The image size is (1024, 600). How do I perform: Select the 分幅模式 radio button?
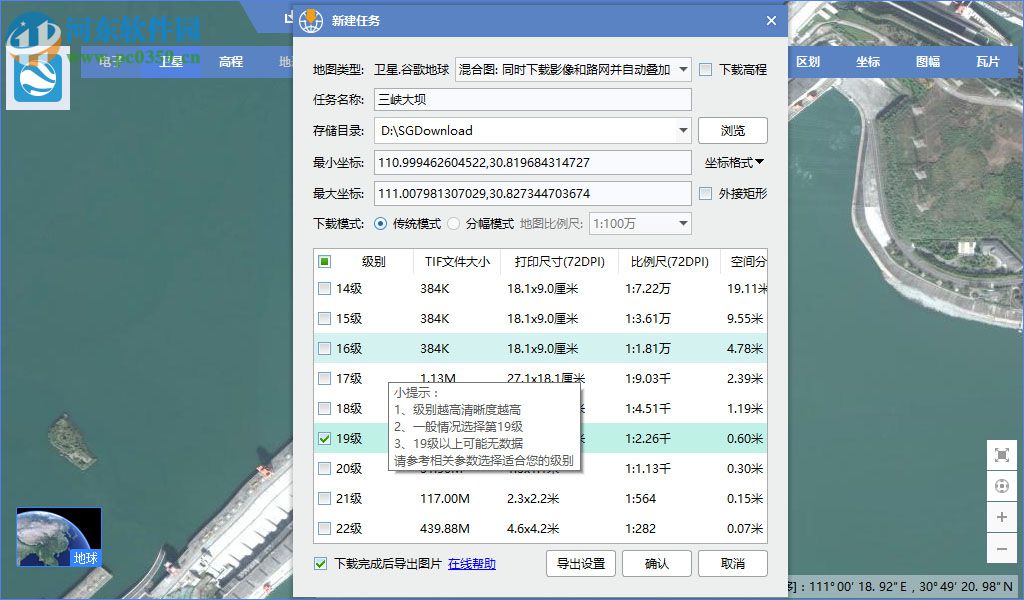(x=454, y=223)
